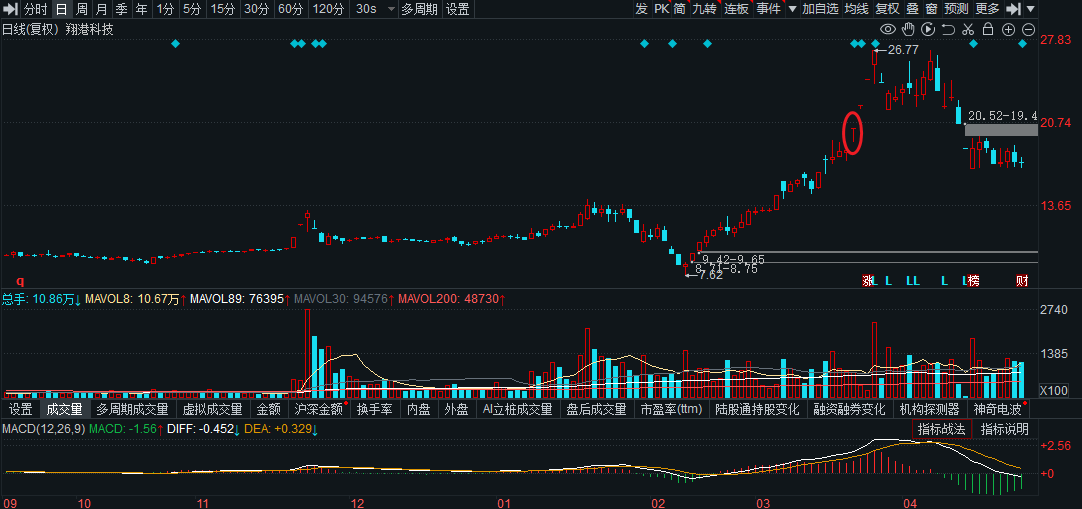The width and height of the screenshot is (1082, 509).
Task: Open the 多周期 multi-period option
Action: pyautogui.click(x=420, y=9)
